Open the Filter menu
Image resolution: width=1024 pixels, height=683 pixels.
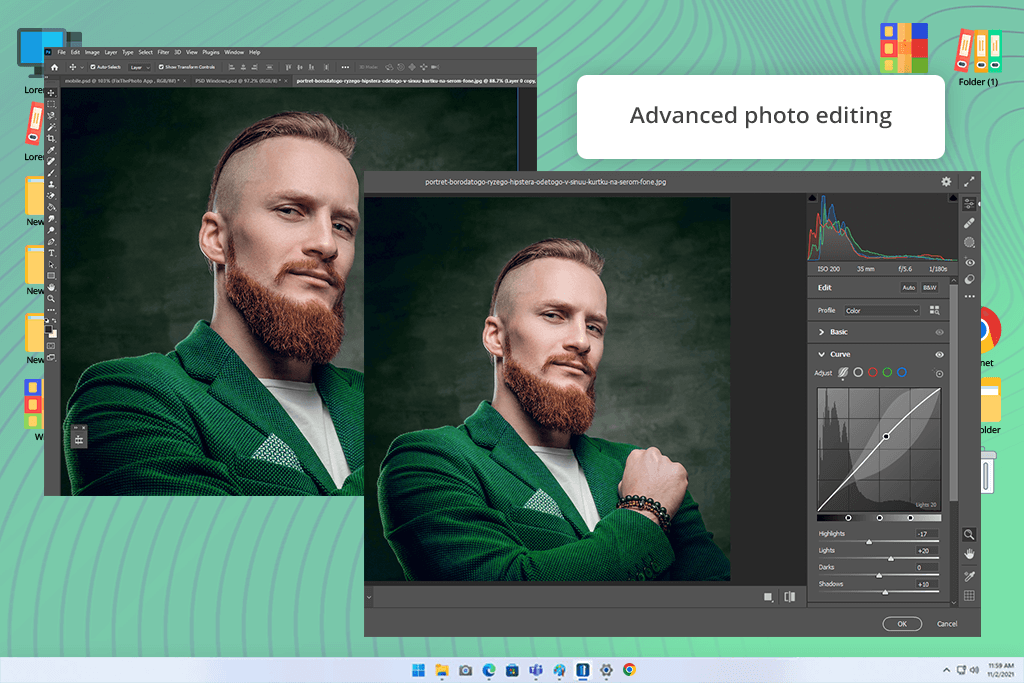click(163, 52)
